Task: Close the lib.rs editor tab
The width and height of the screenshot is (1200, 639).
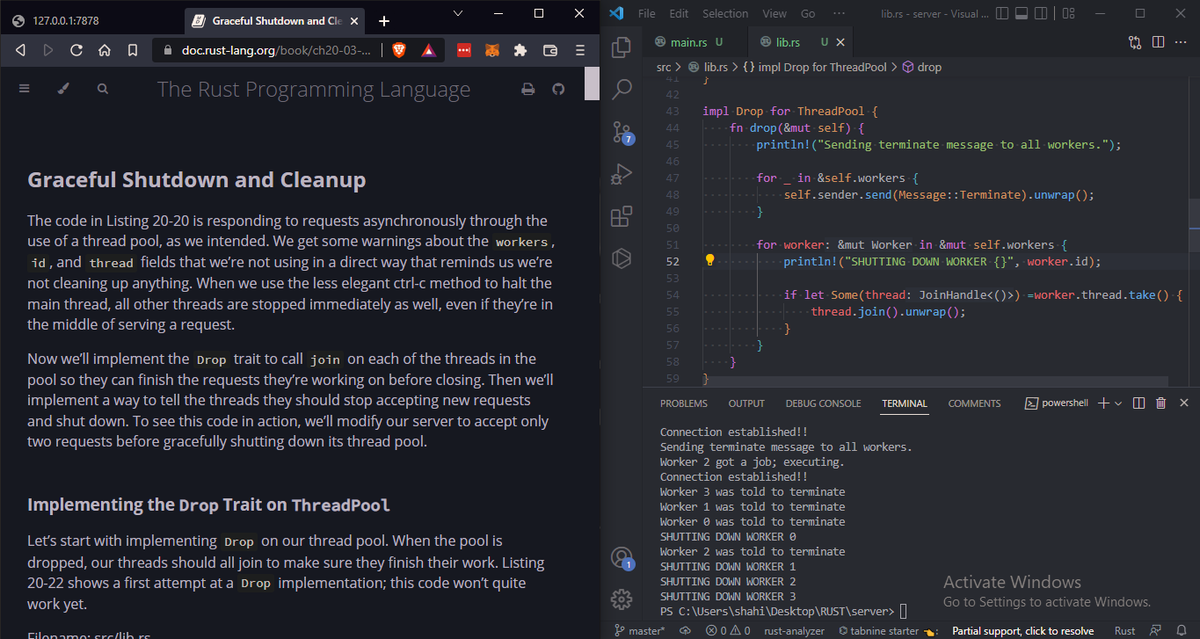Action: tap(840, 42)
